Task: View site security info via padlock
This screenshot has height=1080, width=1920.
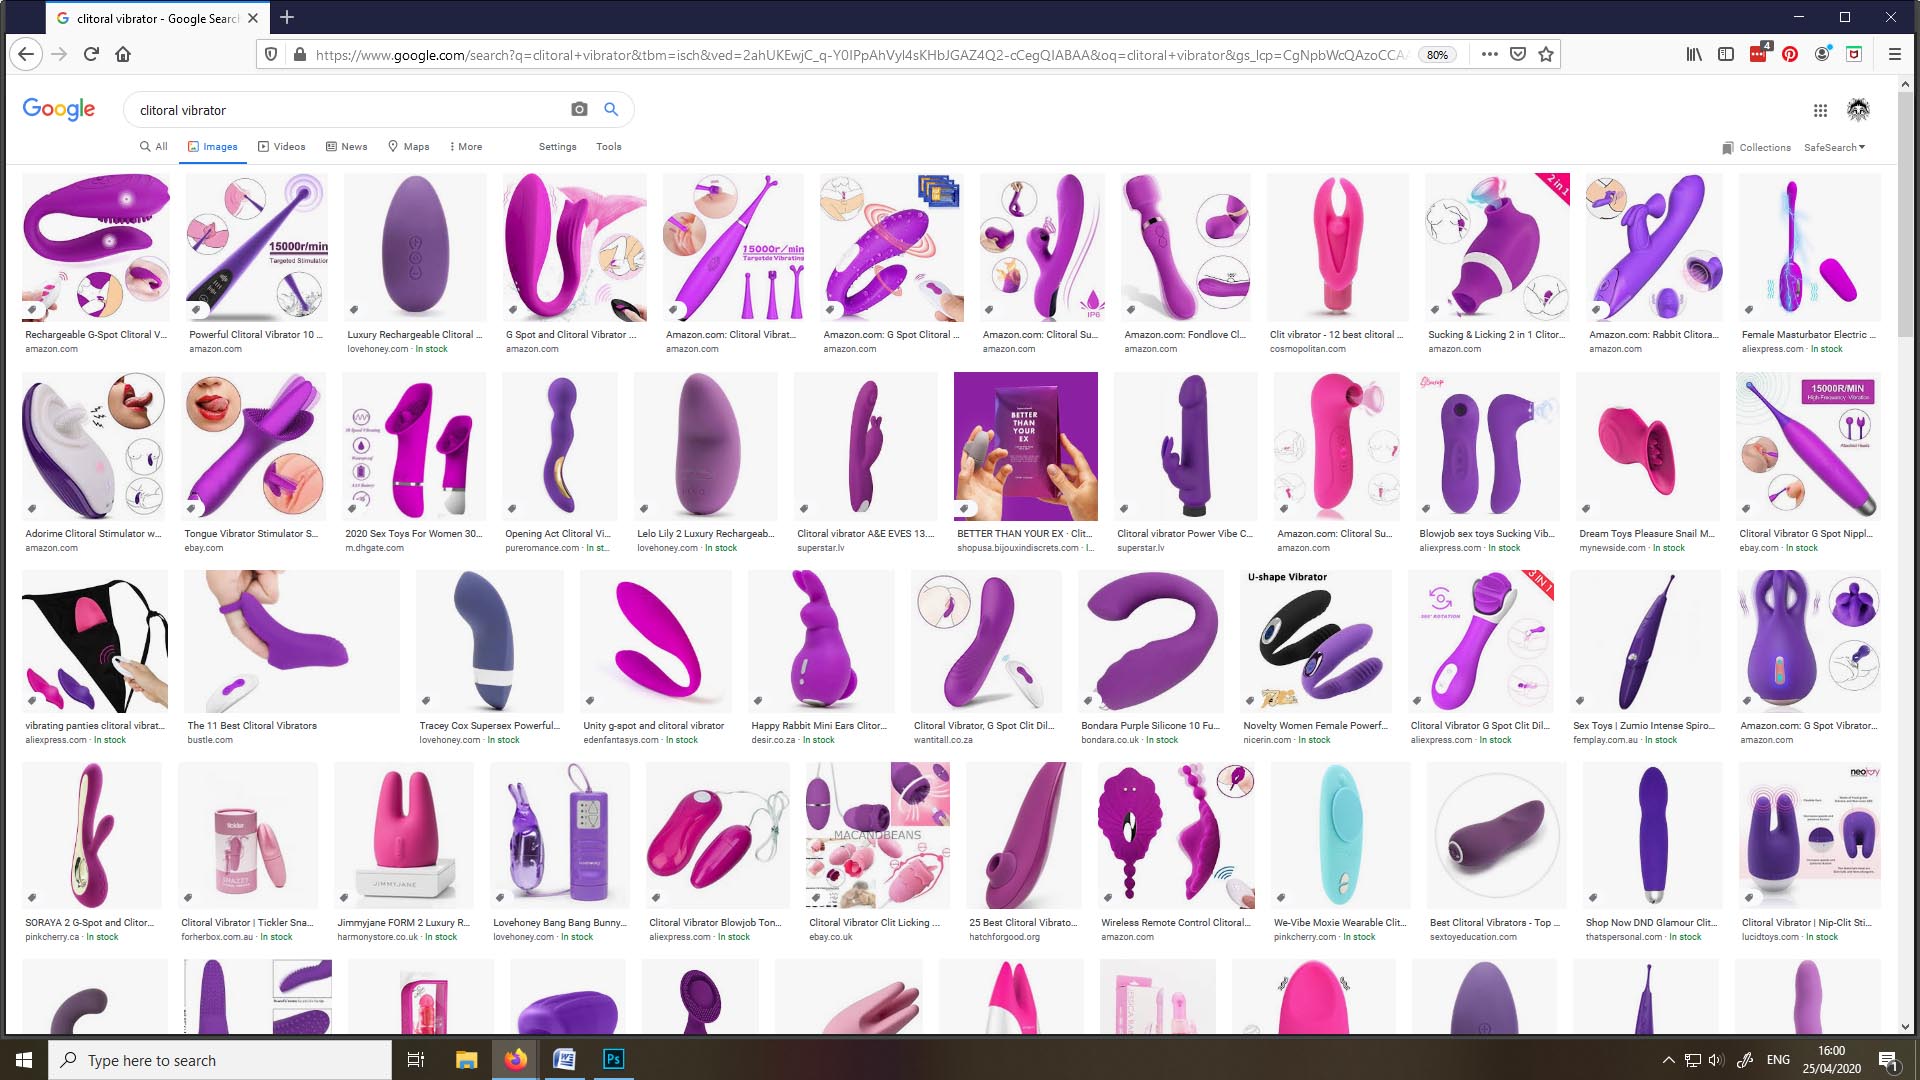Action: point(299,55)
